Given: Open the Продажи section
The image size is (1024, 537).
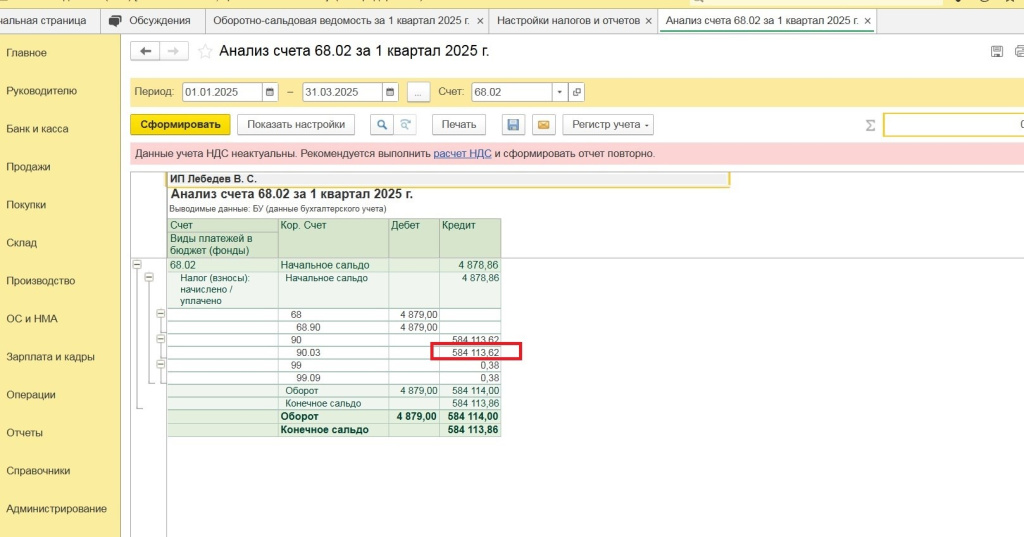Looking at the screenshot, I should [28, 167].
